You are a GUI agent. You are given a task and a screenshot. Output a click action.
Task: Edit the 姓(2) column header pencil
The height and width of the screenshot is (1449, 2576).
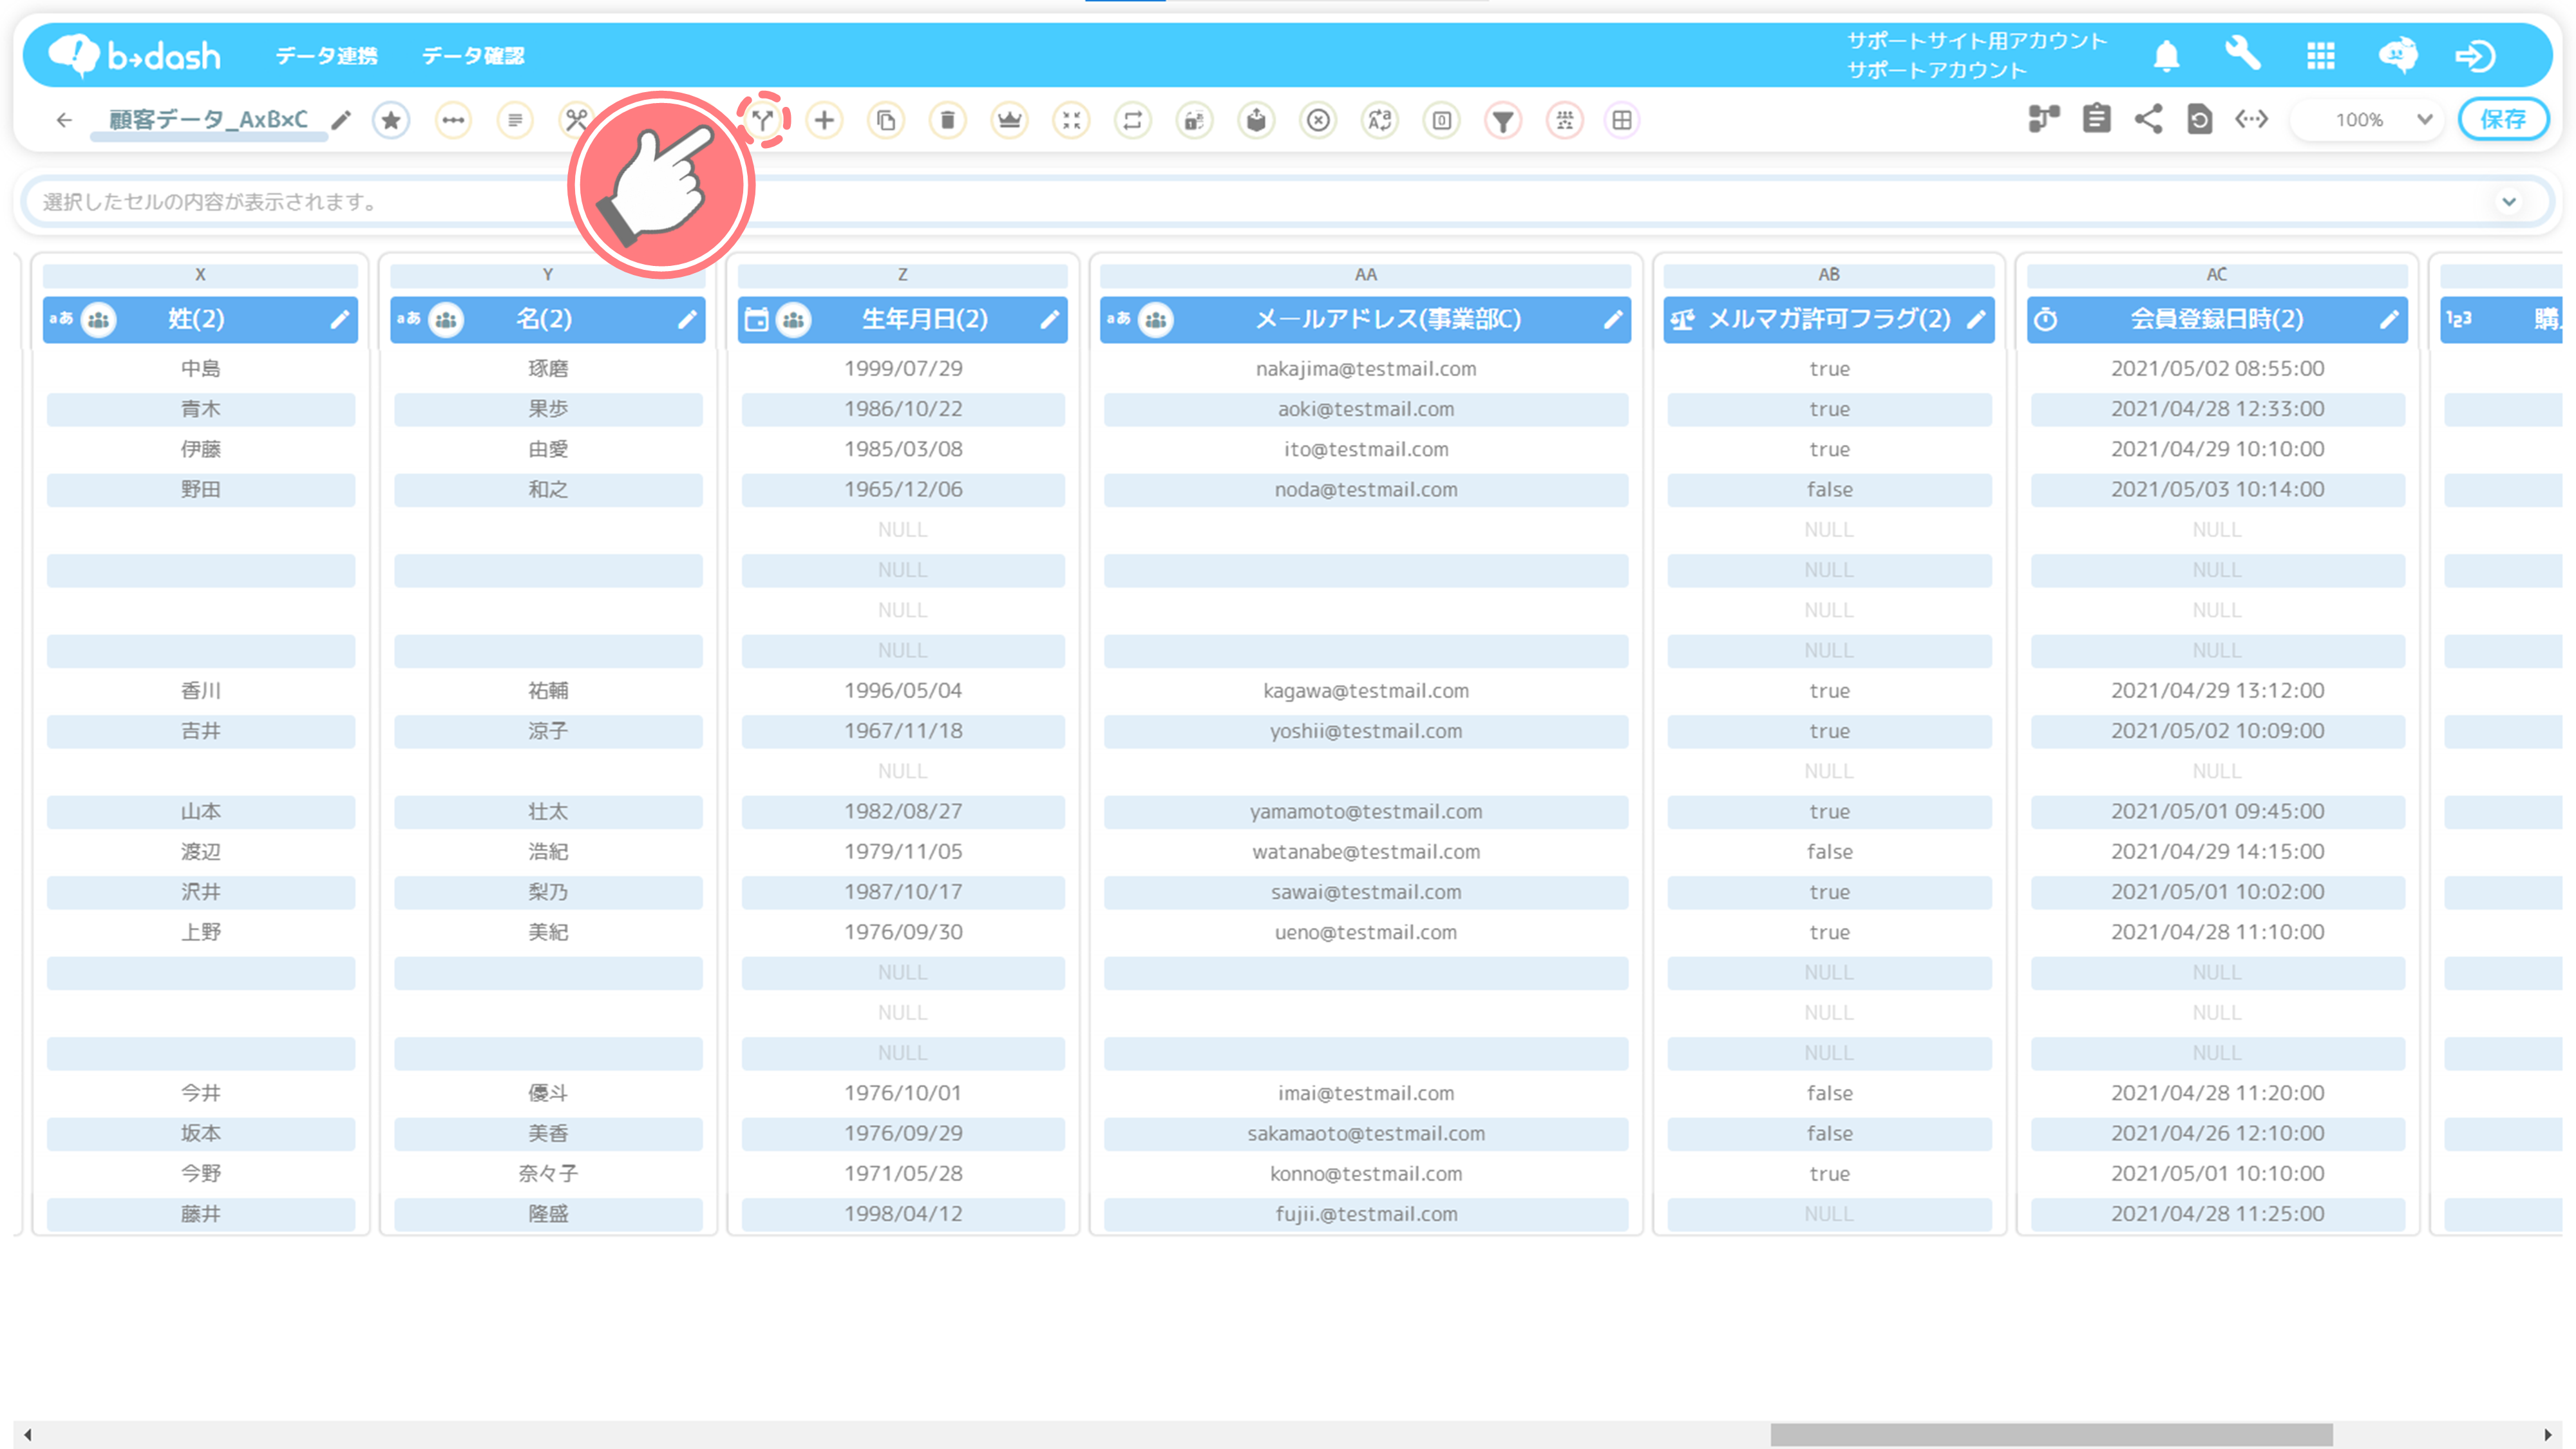pyautogui.click(x=340, y=319)
